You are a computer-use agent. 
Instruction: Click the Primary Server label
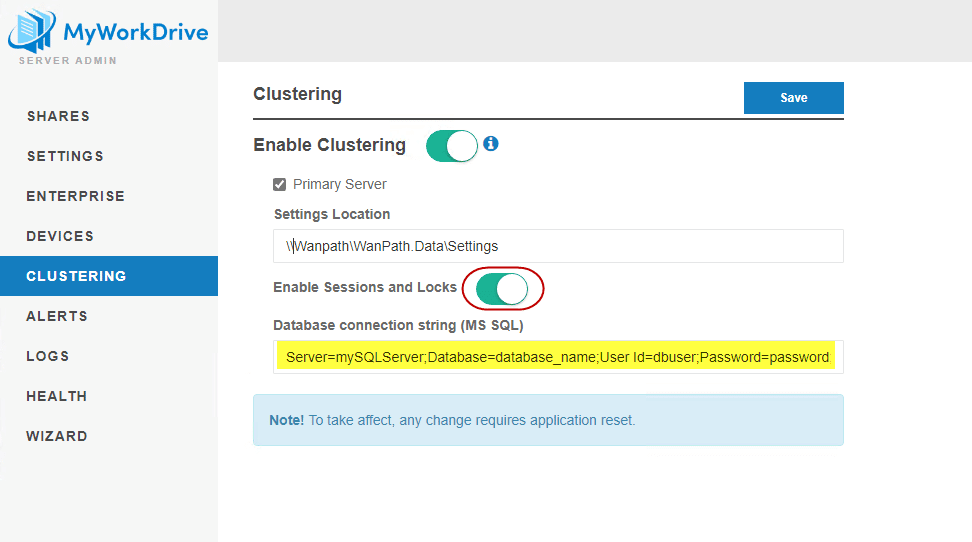[x=340, y=185]
